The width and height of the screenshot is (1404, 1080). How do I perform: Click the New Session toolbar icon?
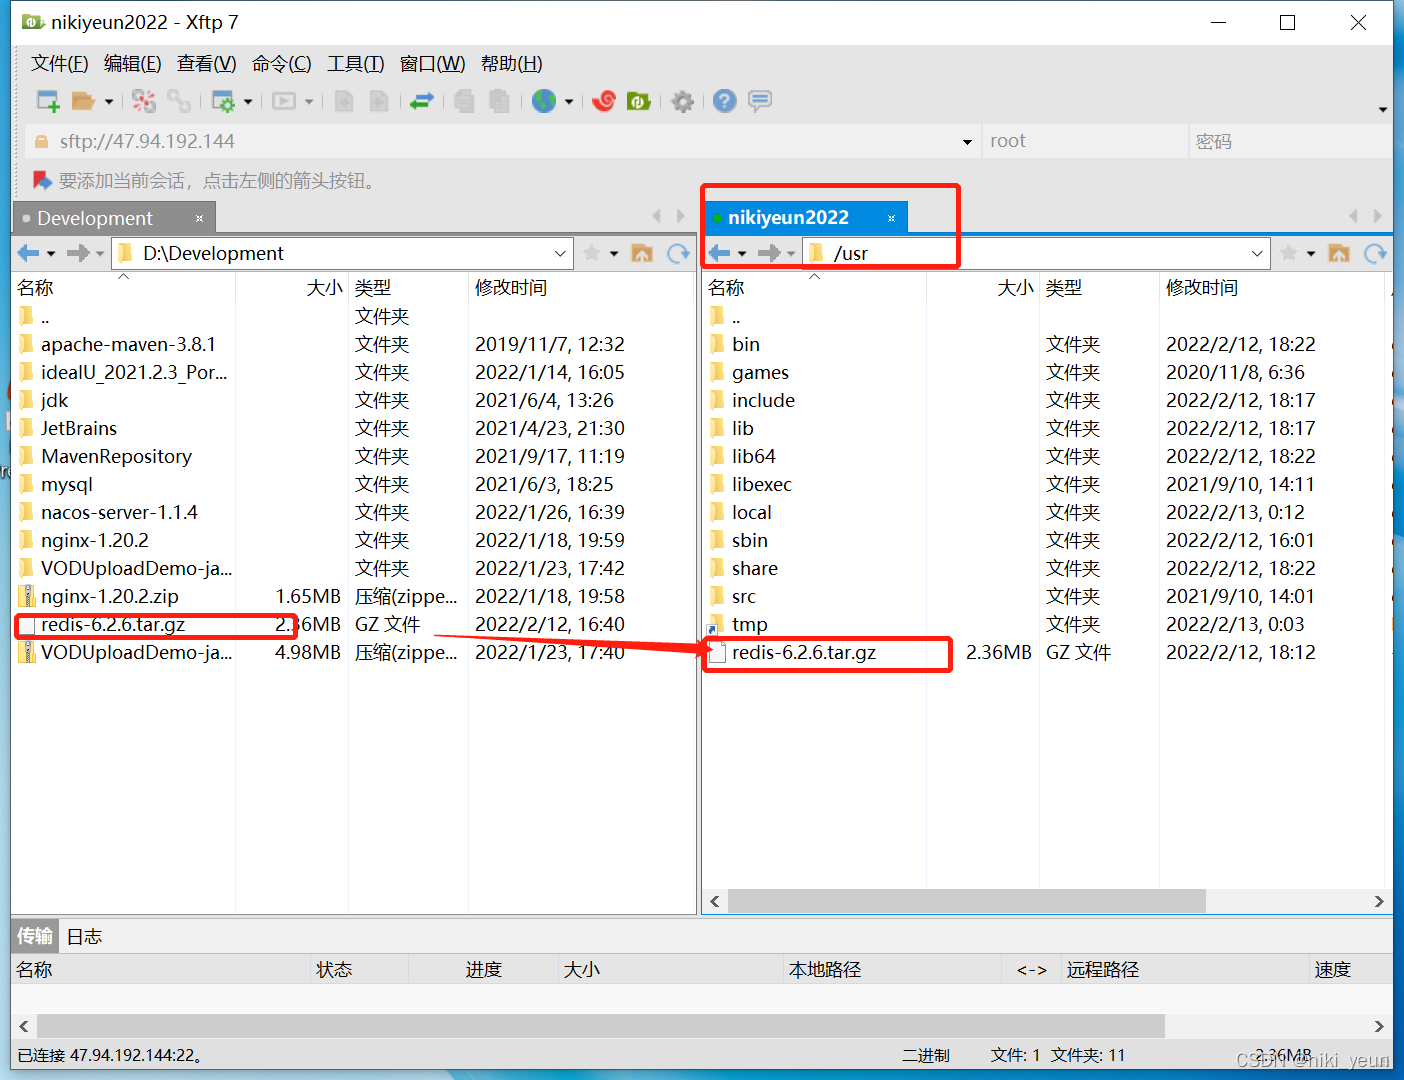(48, 101)
